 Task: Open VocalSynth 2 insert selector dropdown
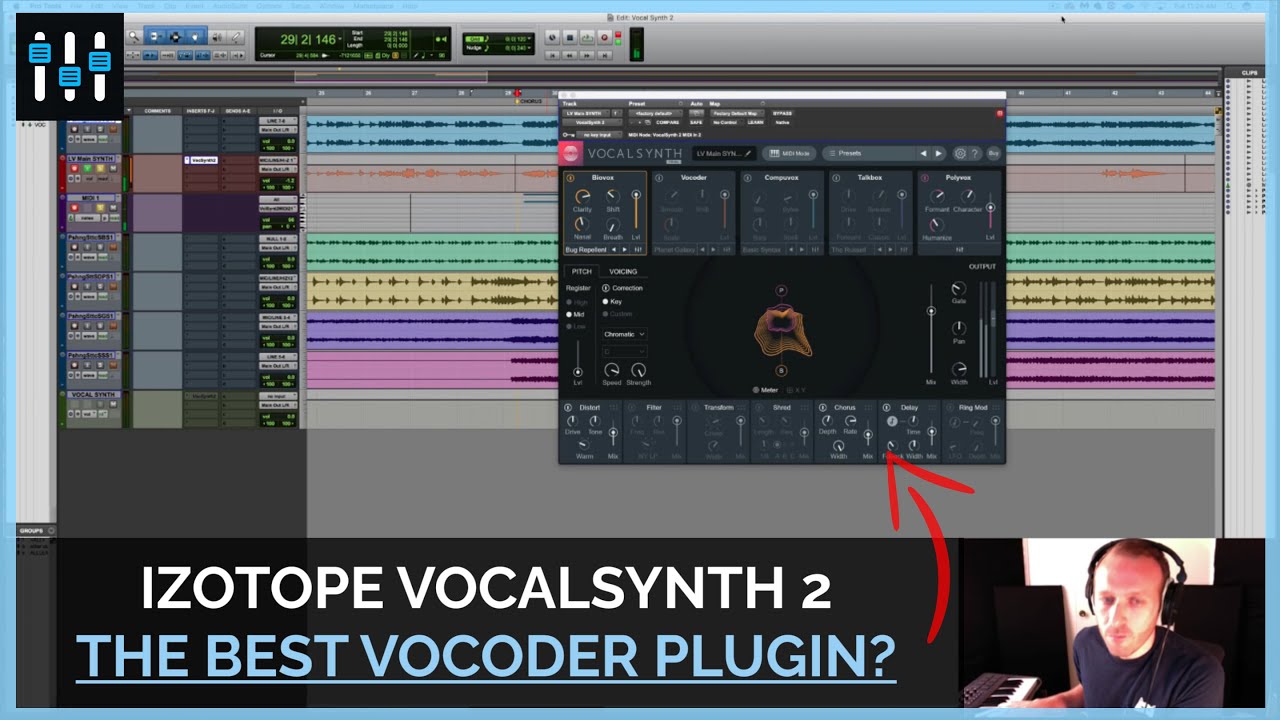click(x=592, y=122)
